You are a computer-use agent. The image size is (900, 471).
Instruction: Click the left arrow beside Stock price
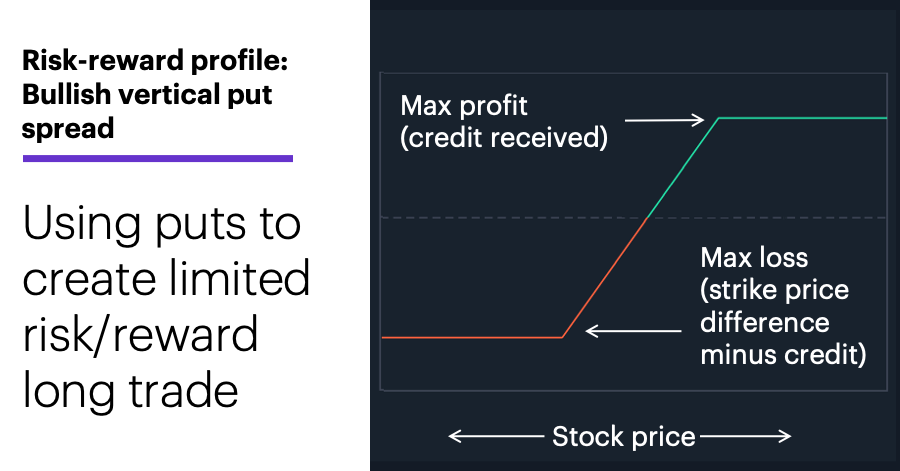tap(496, 437)
